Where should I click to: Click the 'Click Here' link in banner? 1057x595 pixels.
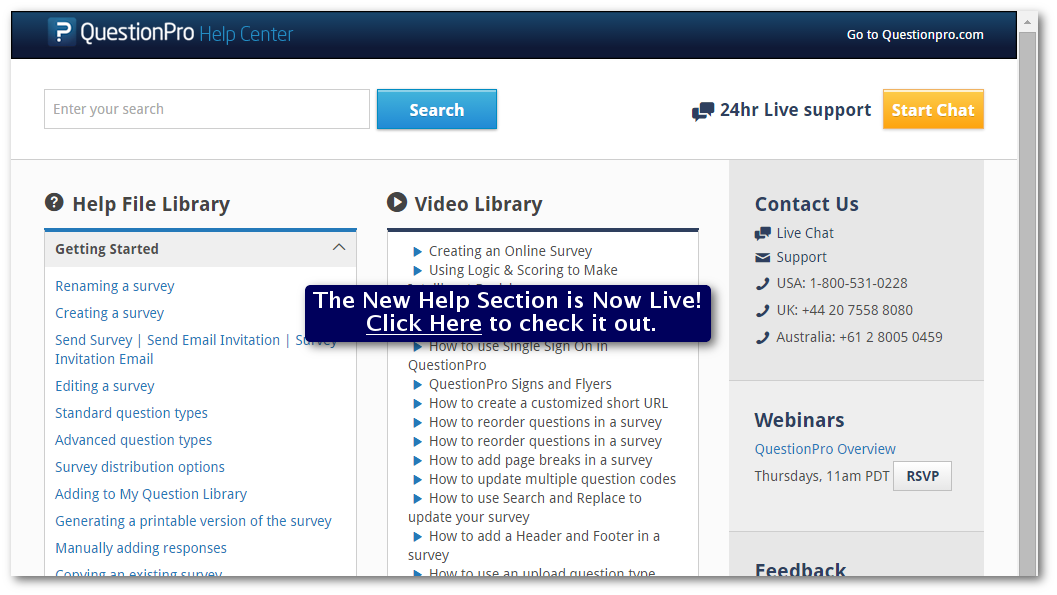[x=423, y=323]
